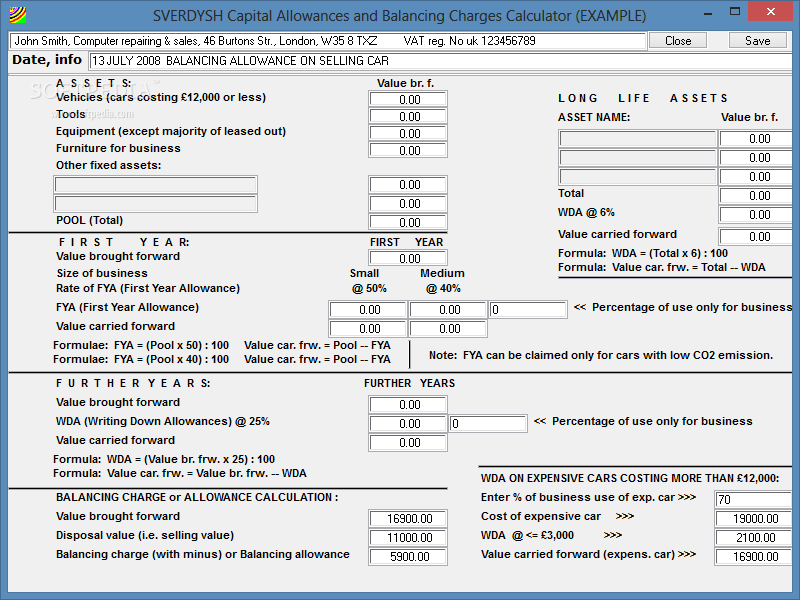Click the 'Size of business' label
Viewport: 800px width, 600px height.
[102, 273]
